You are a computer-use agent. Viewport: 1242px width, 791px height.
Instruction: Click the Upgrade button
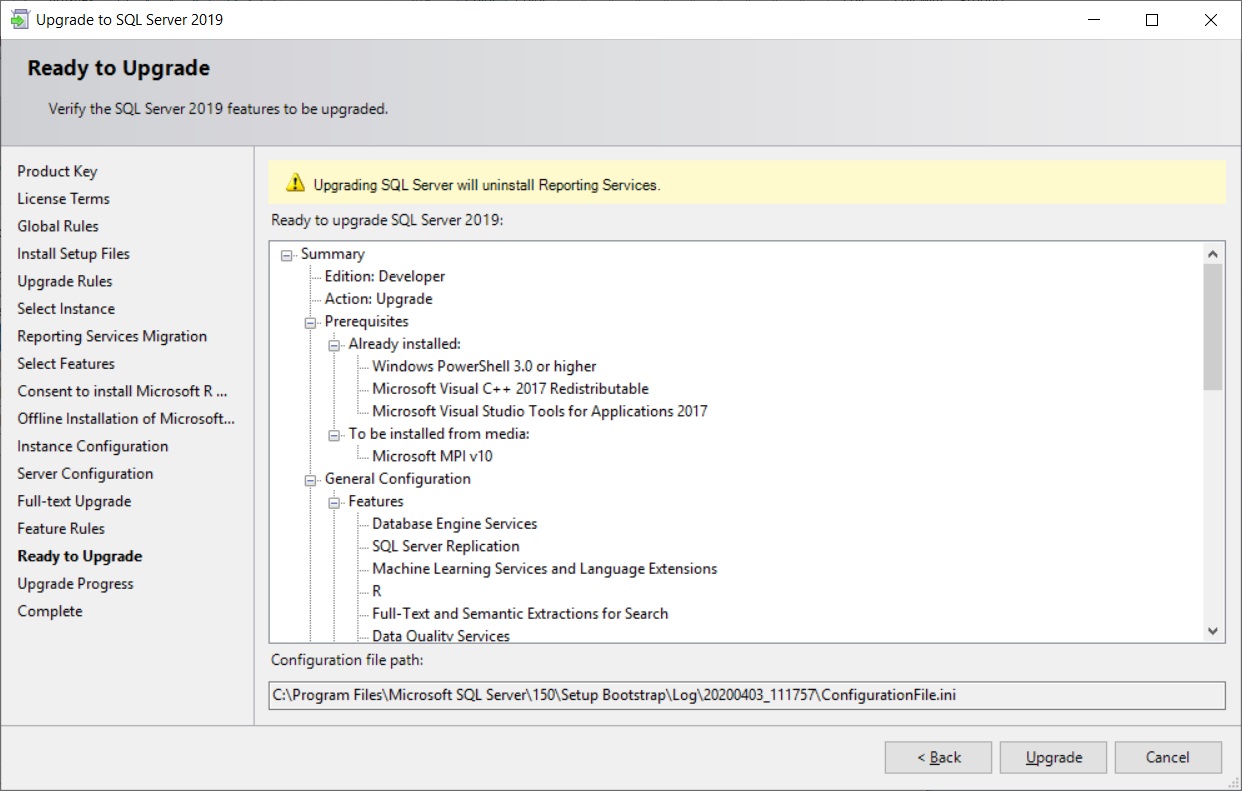(1054, 757)
